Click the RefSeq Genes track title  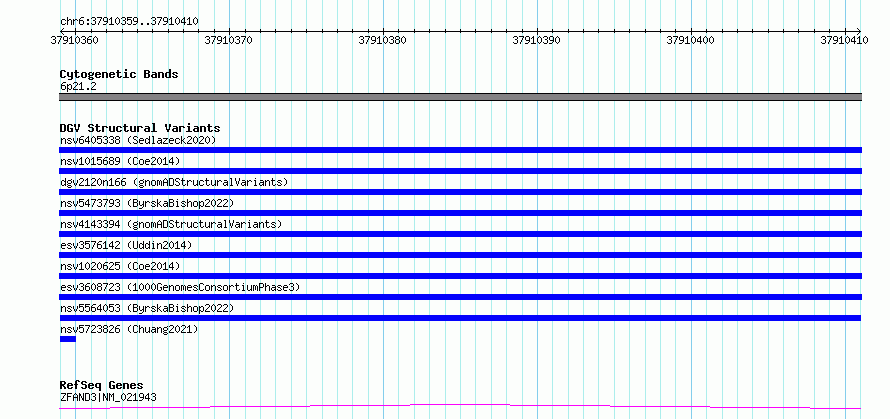click(102, 386)
